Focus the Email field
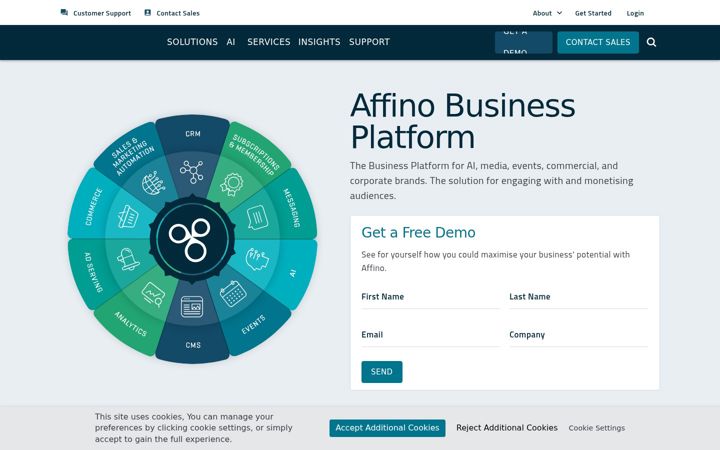 430,335
